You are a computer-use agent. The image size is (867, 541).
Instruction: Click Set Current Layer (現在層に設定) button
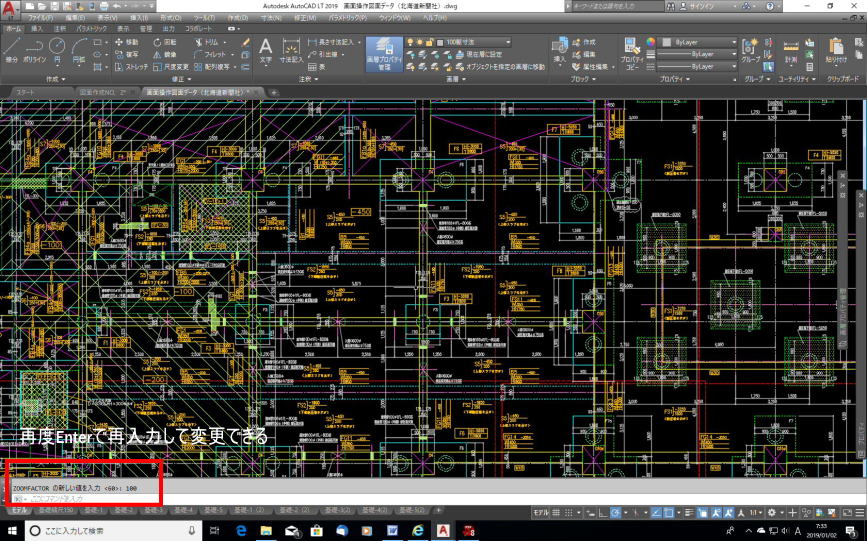point(479,54)
